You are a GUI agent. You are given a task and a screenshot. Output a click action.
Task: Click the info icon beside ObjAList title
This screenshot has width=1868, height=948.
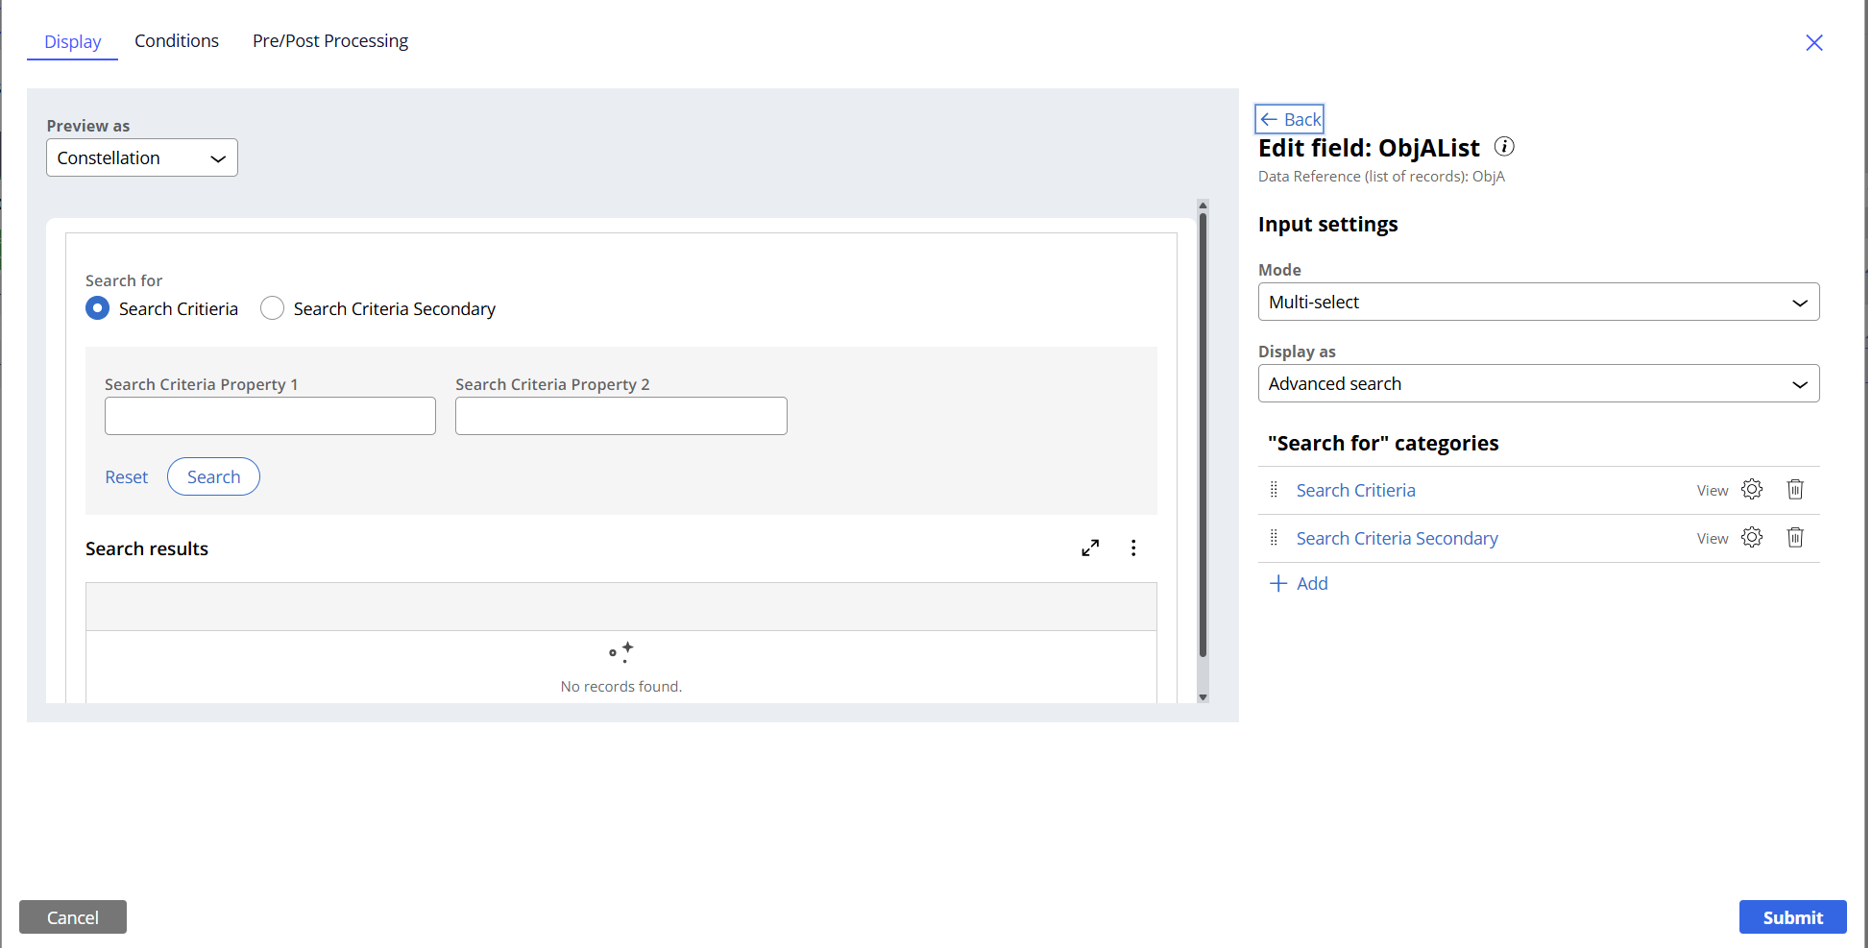point(1504,147)
